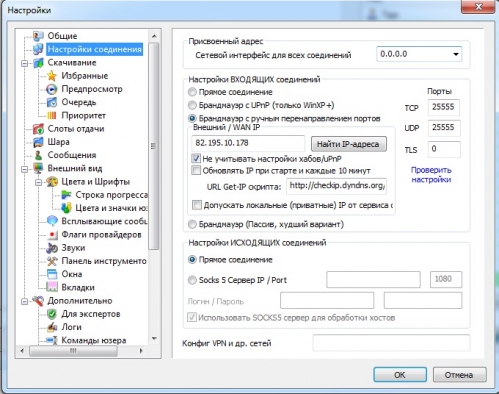Click the Найти IP-адреса button
Screen dimensions: 499x394
tap(349, 144)
